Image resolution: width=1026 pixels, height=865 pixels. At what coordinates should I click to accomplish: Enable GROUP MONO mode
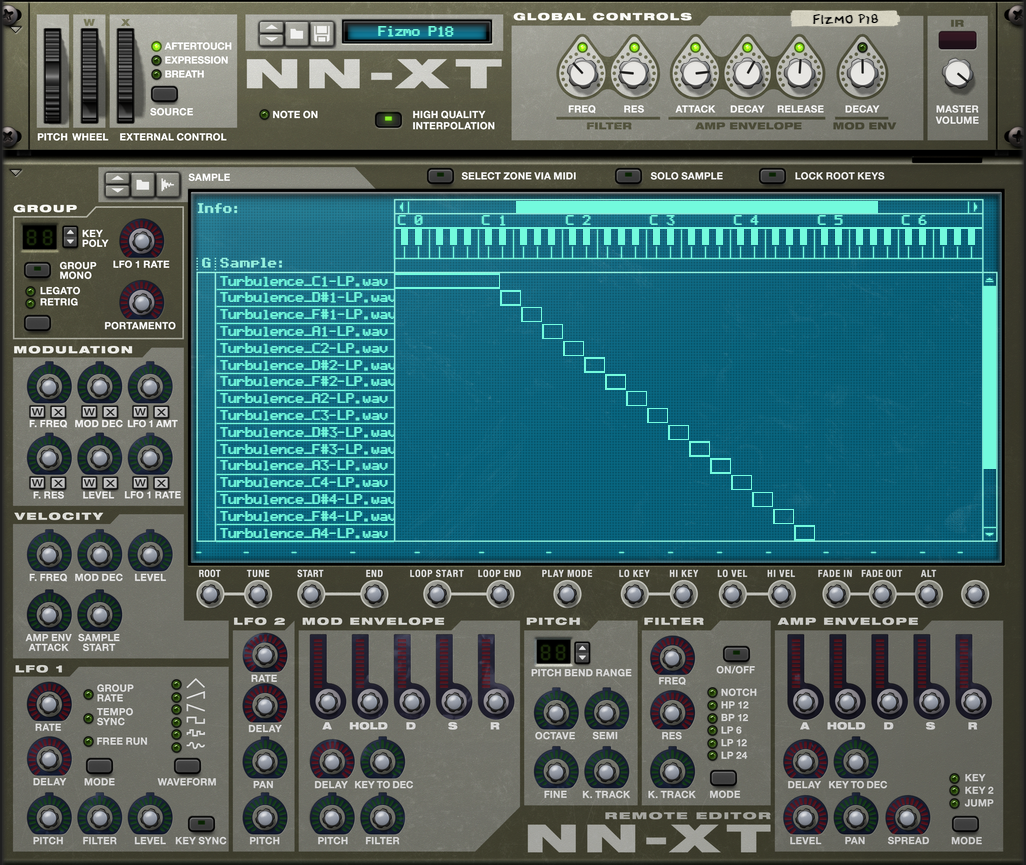(x=37, y=270)
